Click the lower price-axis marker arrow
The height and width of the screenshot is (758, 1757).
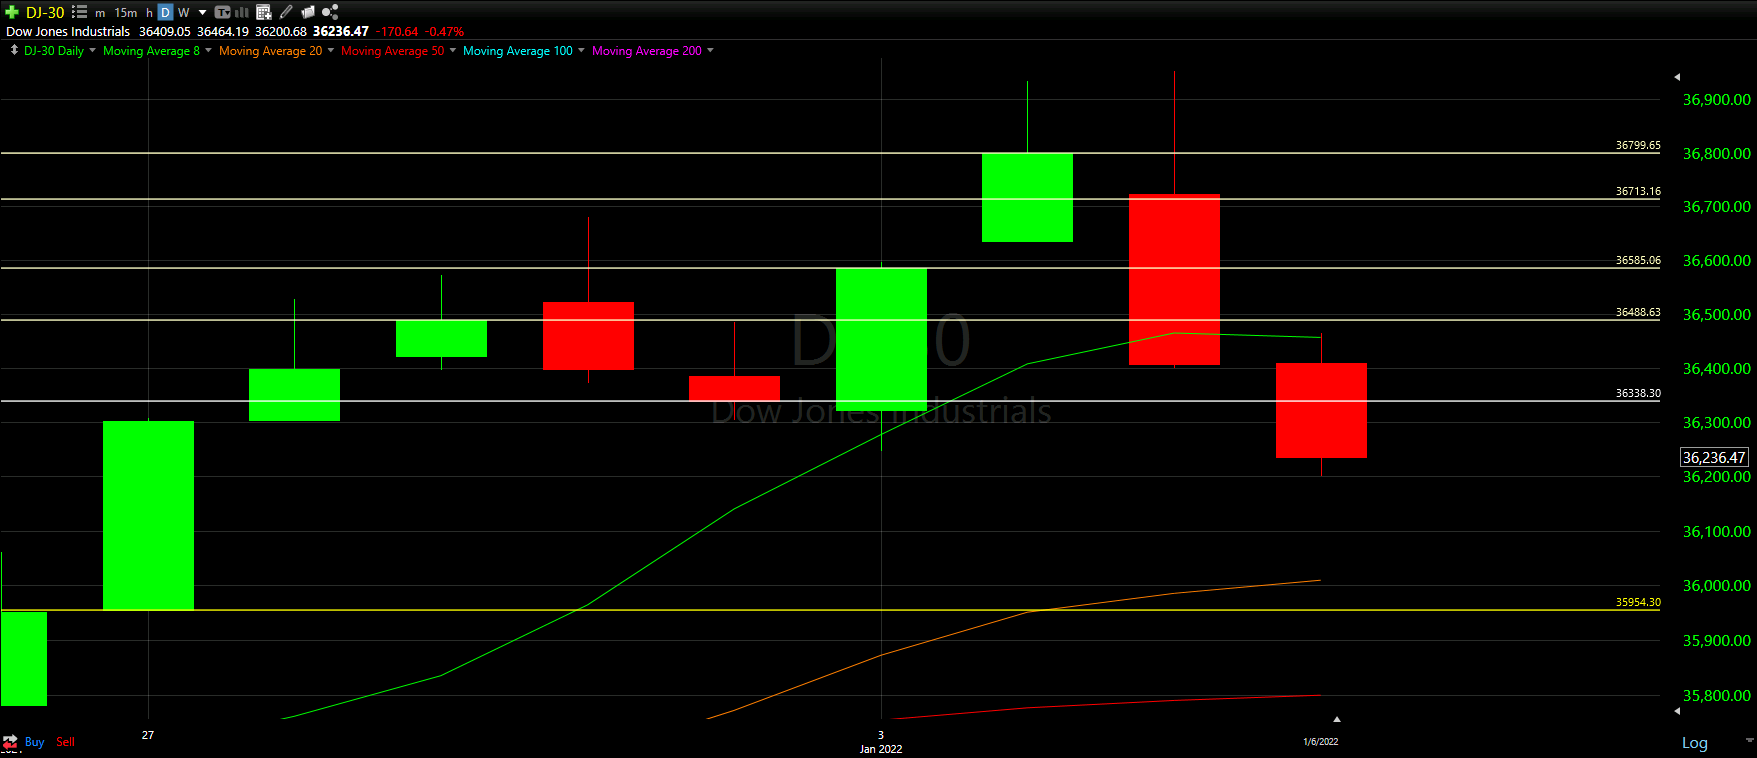[x=1677, y=711]
